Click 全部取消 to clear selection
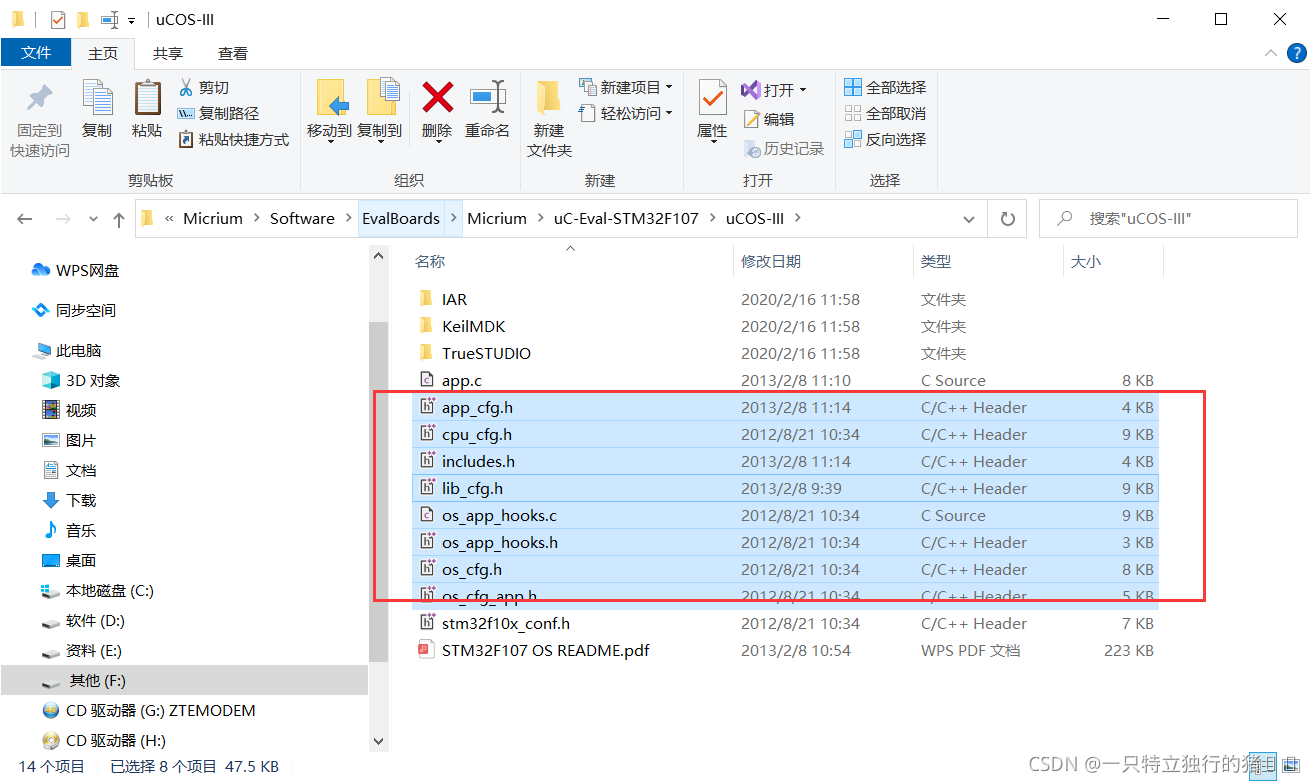1311x782 pixels. 884,113
